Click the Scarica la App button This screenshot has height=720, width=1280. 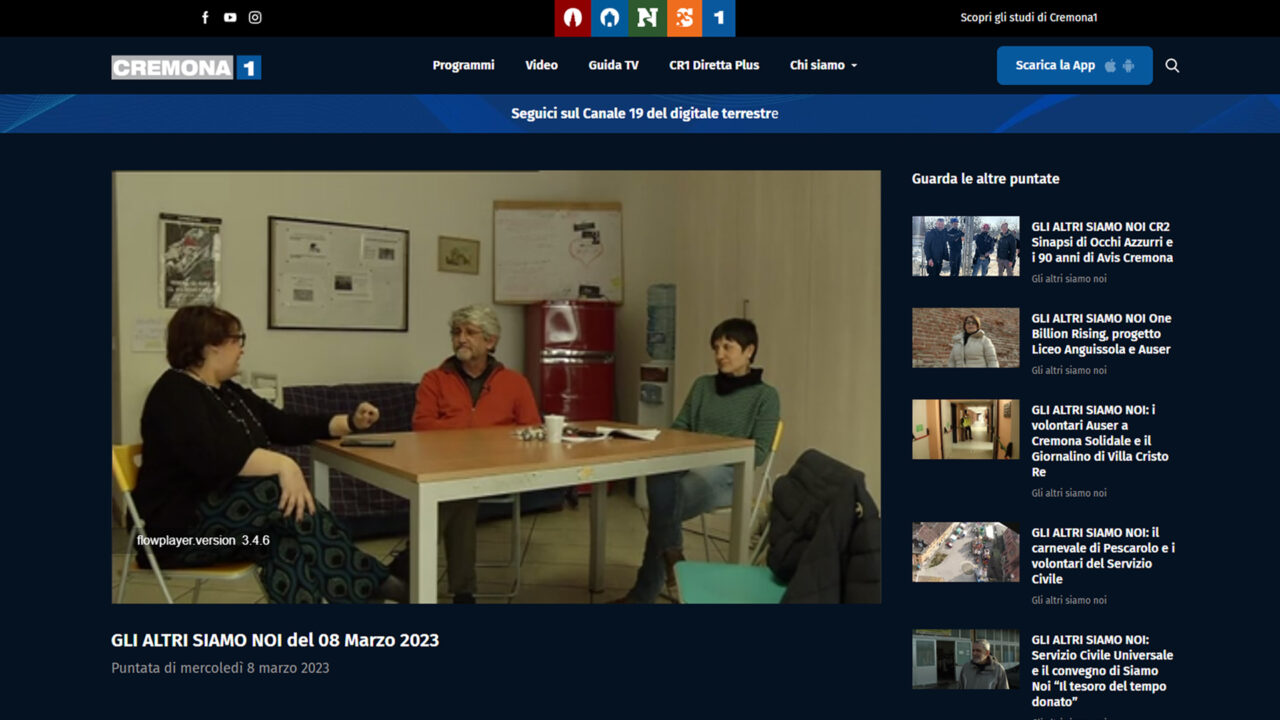click(1075, 65)
